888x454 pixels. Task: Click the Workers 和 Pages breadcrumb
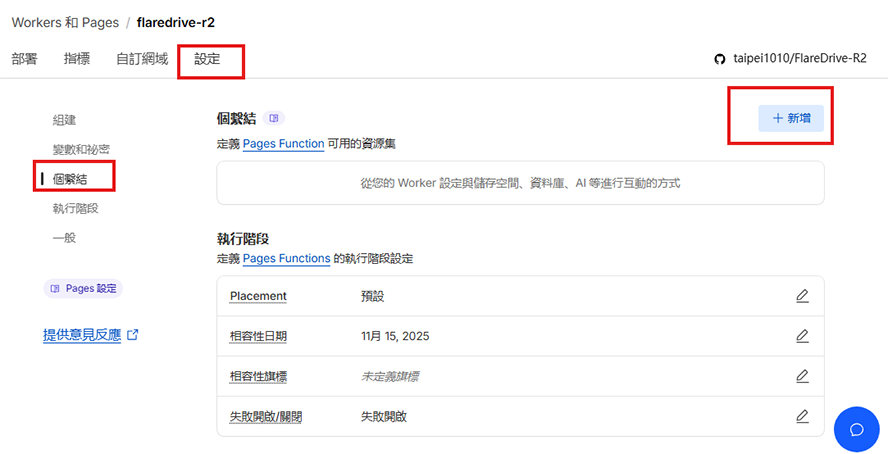[65, 22]
